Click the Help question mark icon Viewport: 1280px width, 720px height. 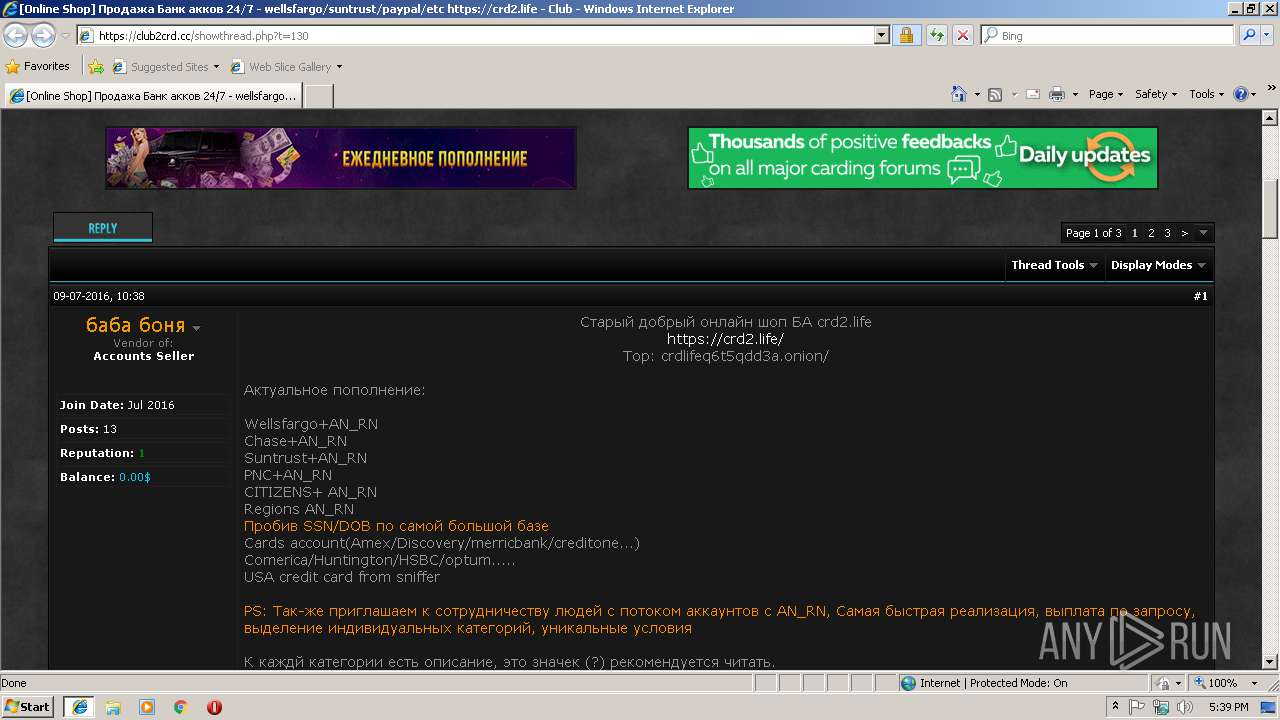1241,94
